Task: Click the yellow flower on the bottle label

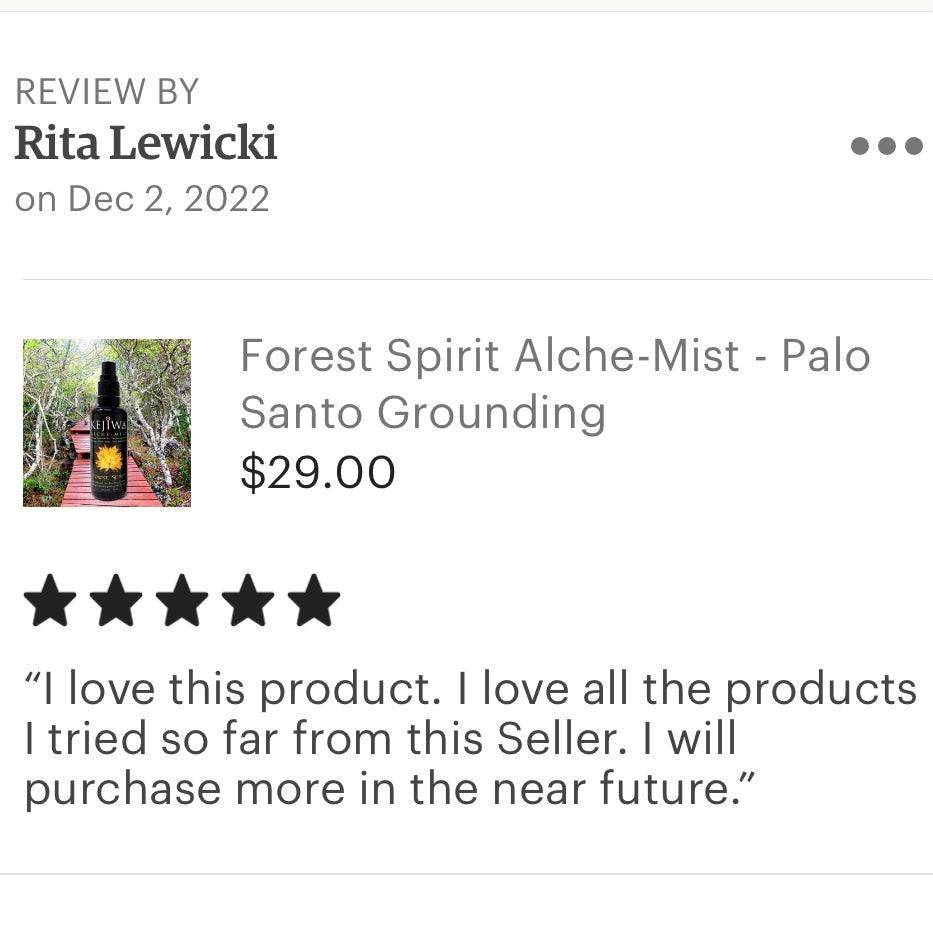Action: pos(108,458)
